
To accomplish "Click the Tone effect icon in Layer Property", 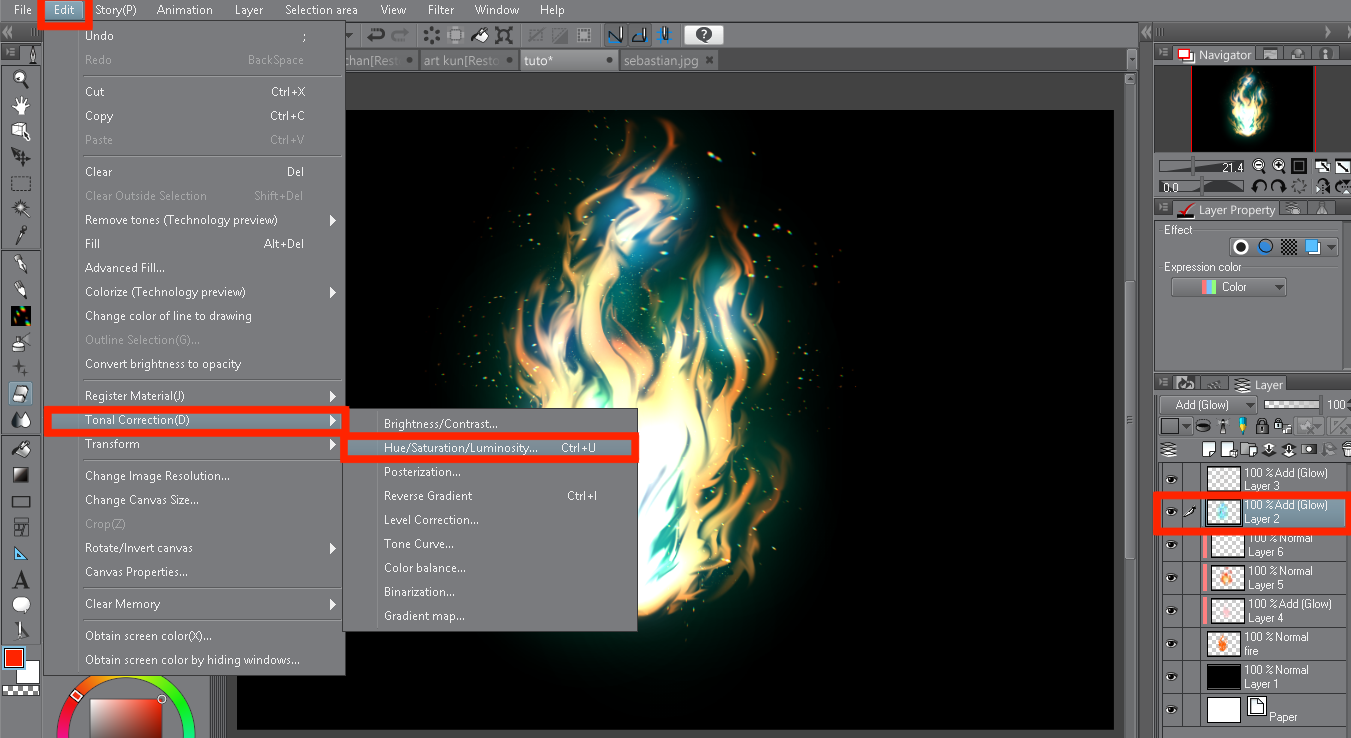I will pos(1289,246).
